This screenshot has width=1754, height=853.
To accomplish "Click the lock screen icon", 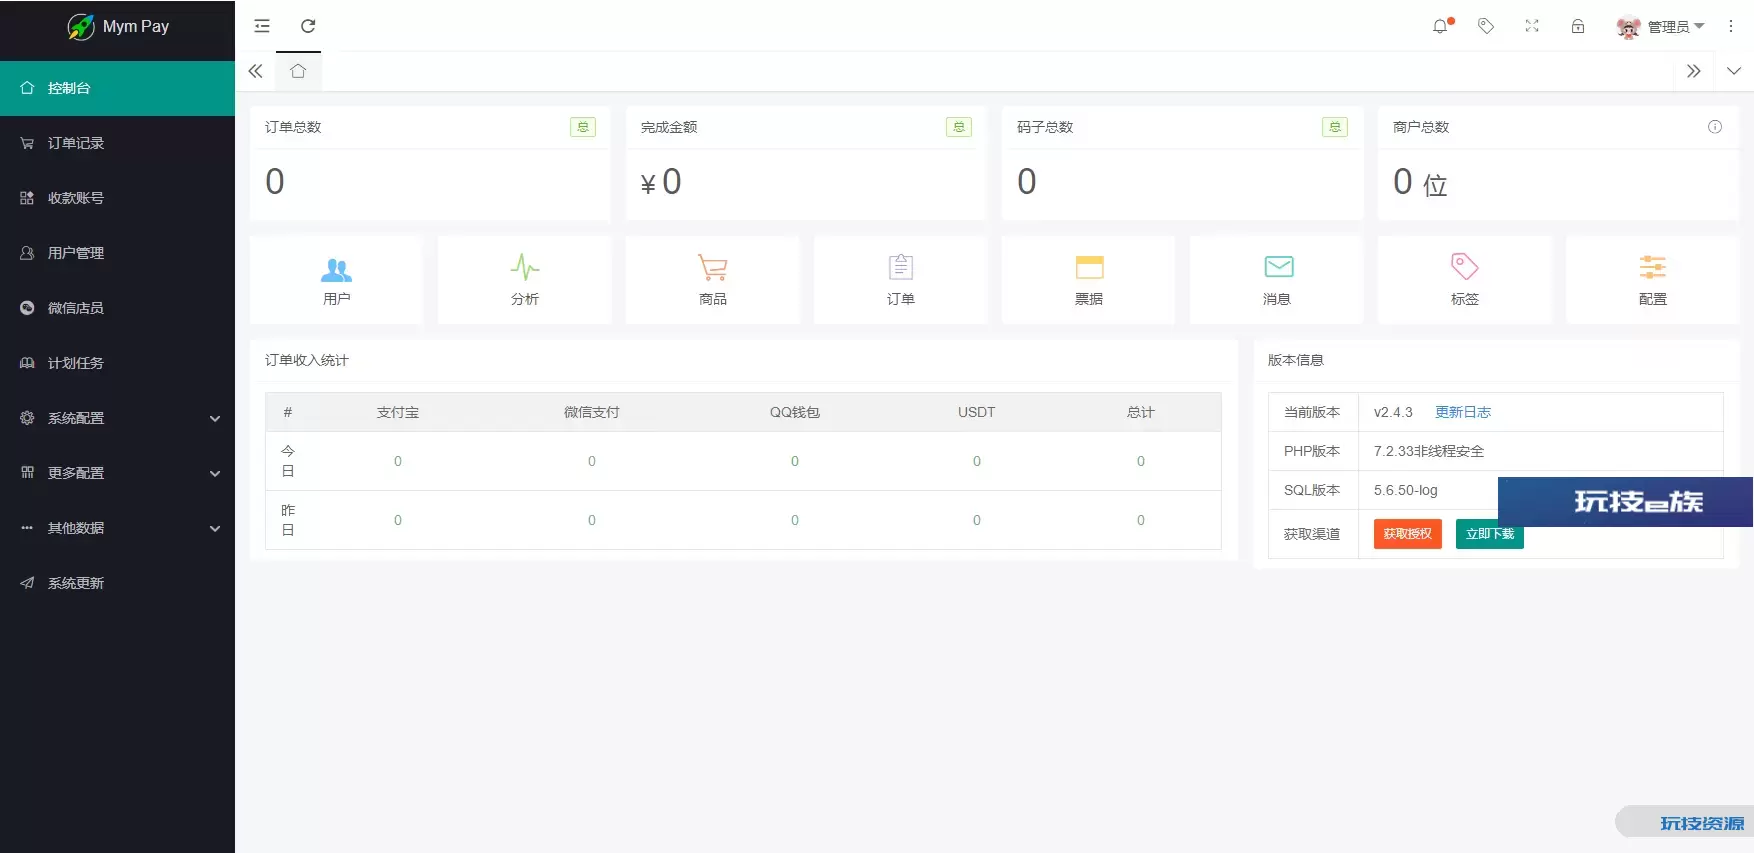I will [x=1578, y=26].
